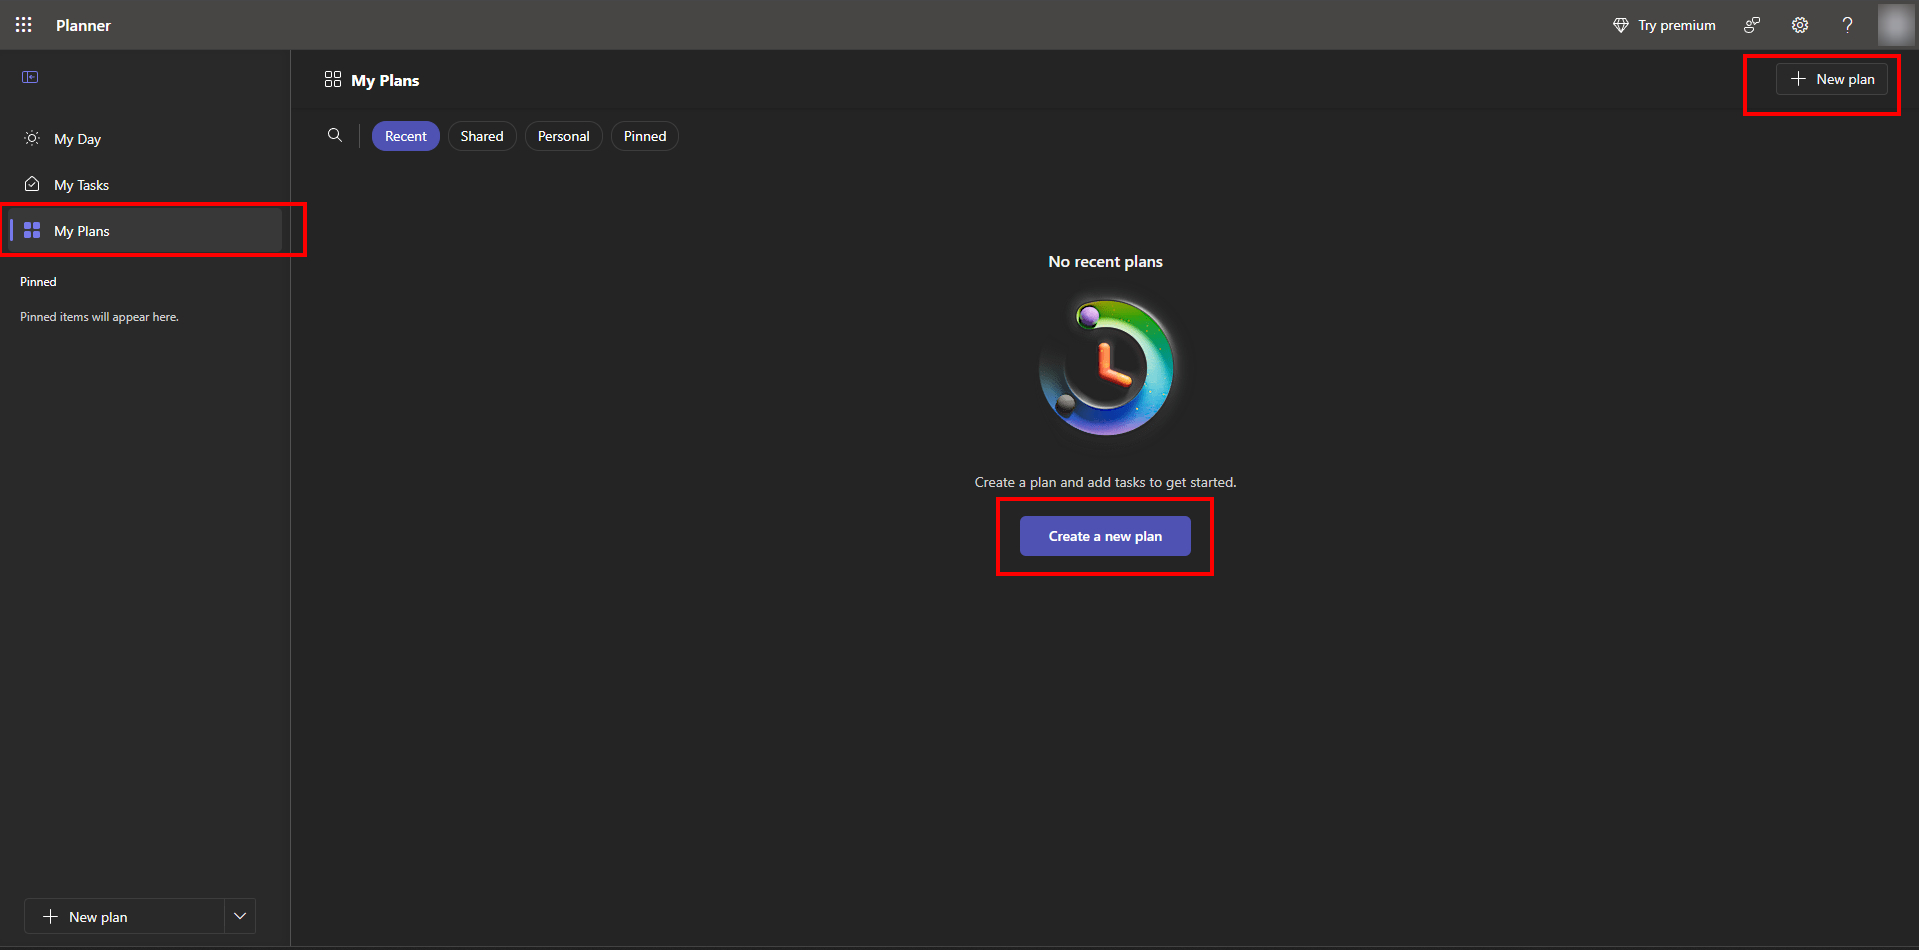This screenshot has width=1919, height=950.
Task: Open the app launcher waffle icon
Action: 24,25
